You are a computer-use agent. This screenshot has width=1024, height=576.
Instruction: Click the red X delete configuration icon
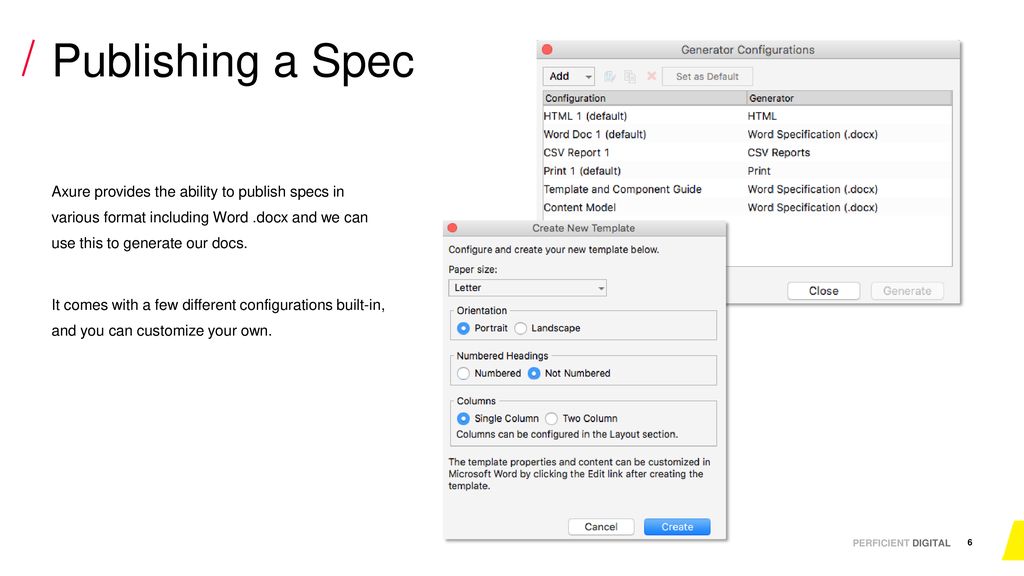tap(651, 76)
